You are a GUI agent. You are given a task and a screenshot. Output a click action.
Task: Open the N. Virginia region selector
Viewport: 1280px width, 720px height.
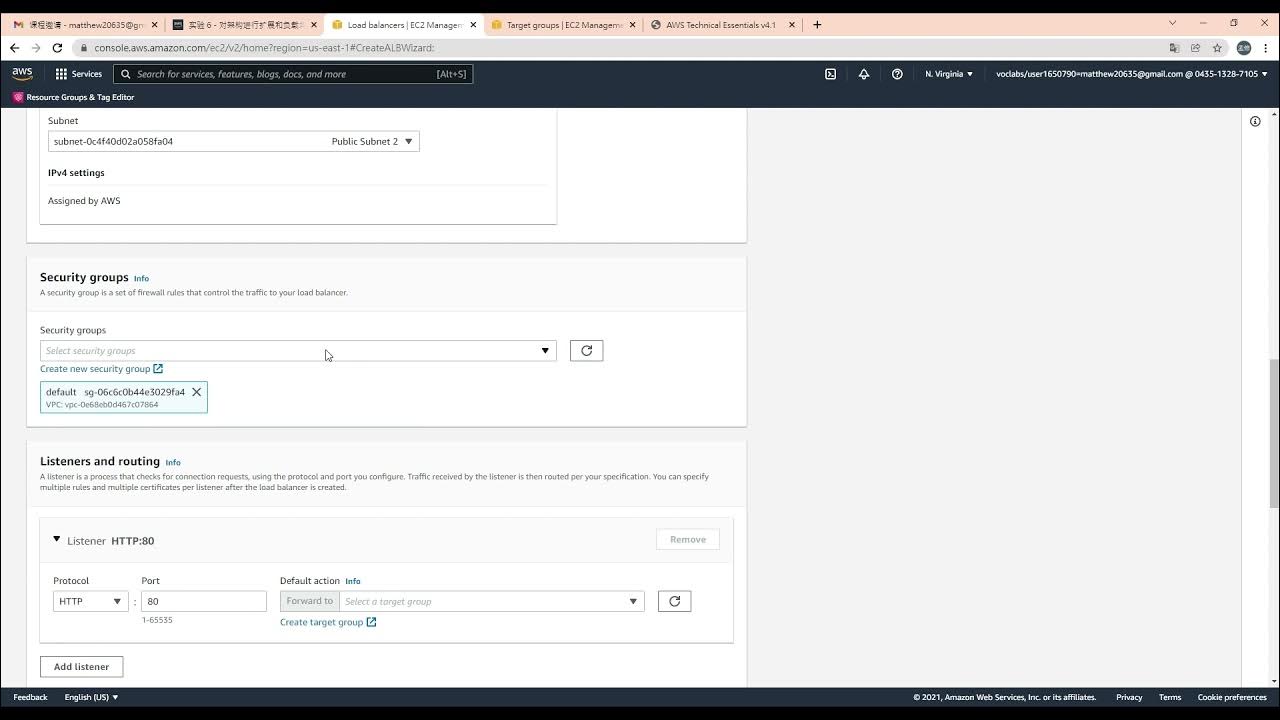[949, 74]
